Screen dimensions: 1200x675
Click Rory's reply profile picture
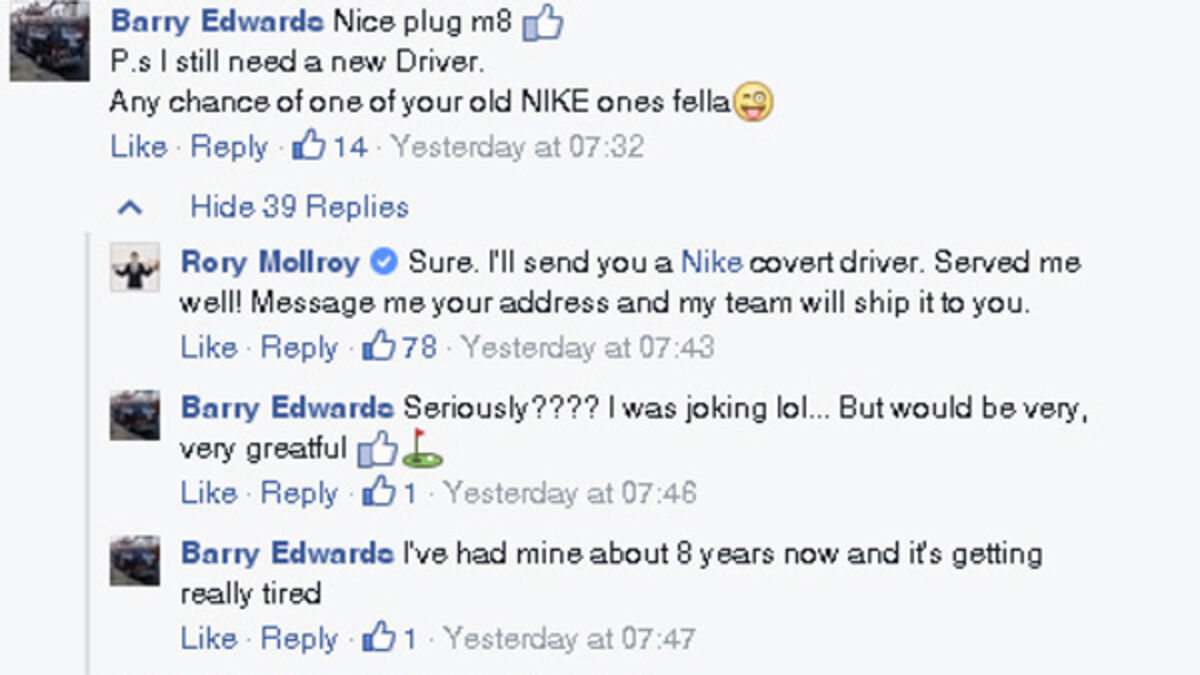[135, 267]
